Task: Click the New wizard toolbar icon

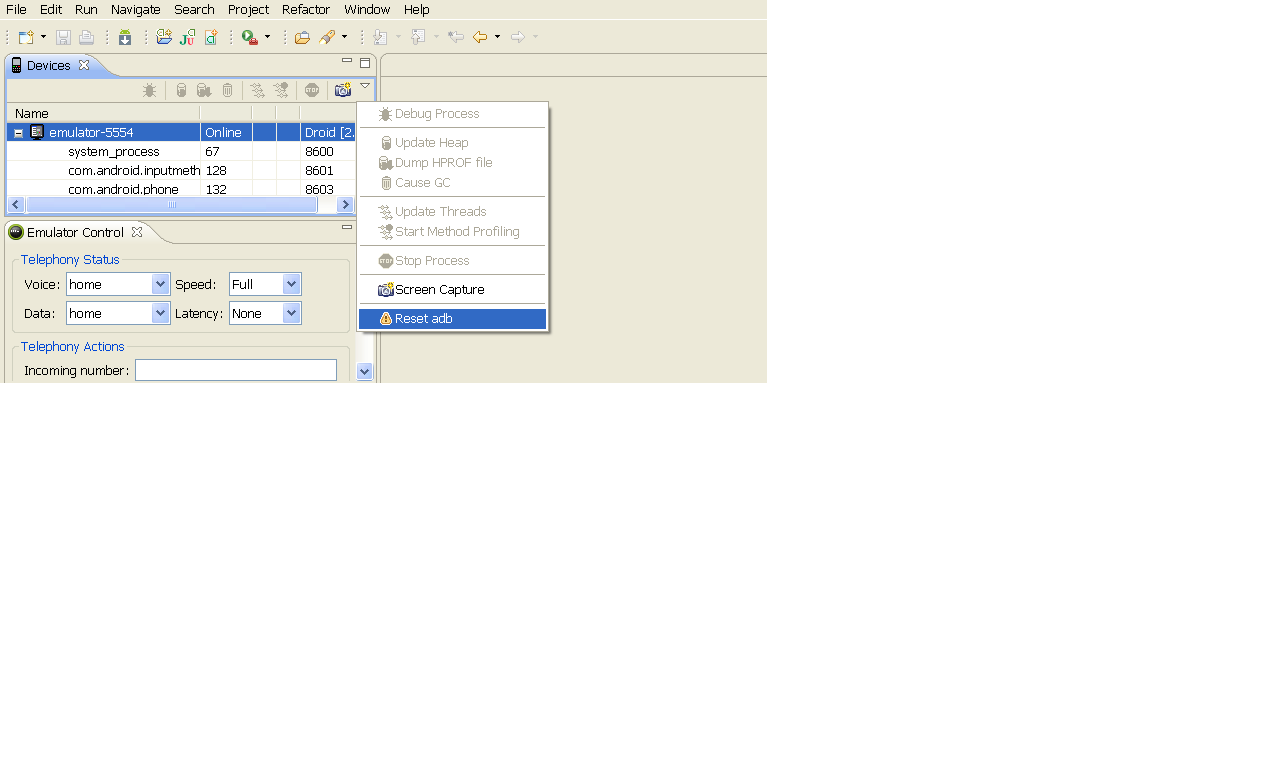Action: tap(26, 37)
